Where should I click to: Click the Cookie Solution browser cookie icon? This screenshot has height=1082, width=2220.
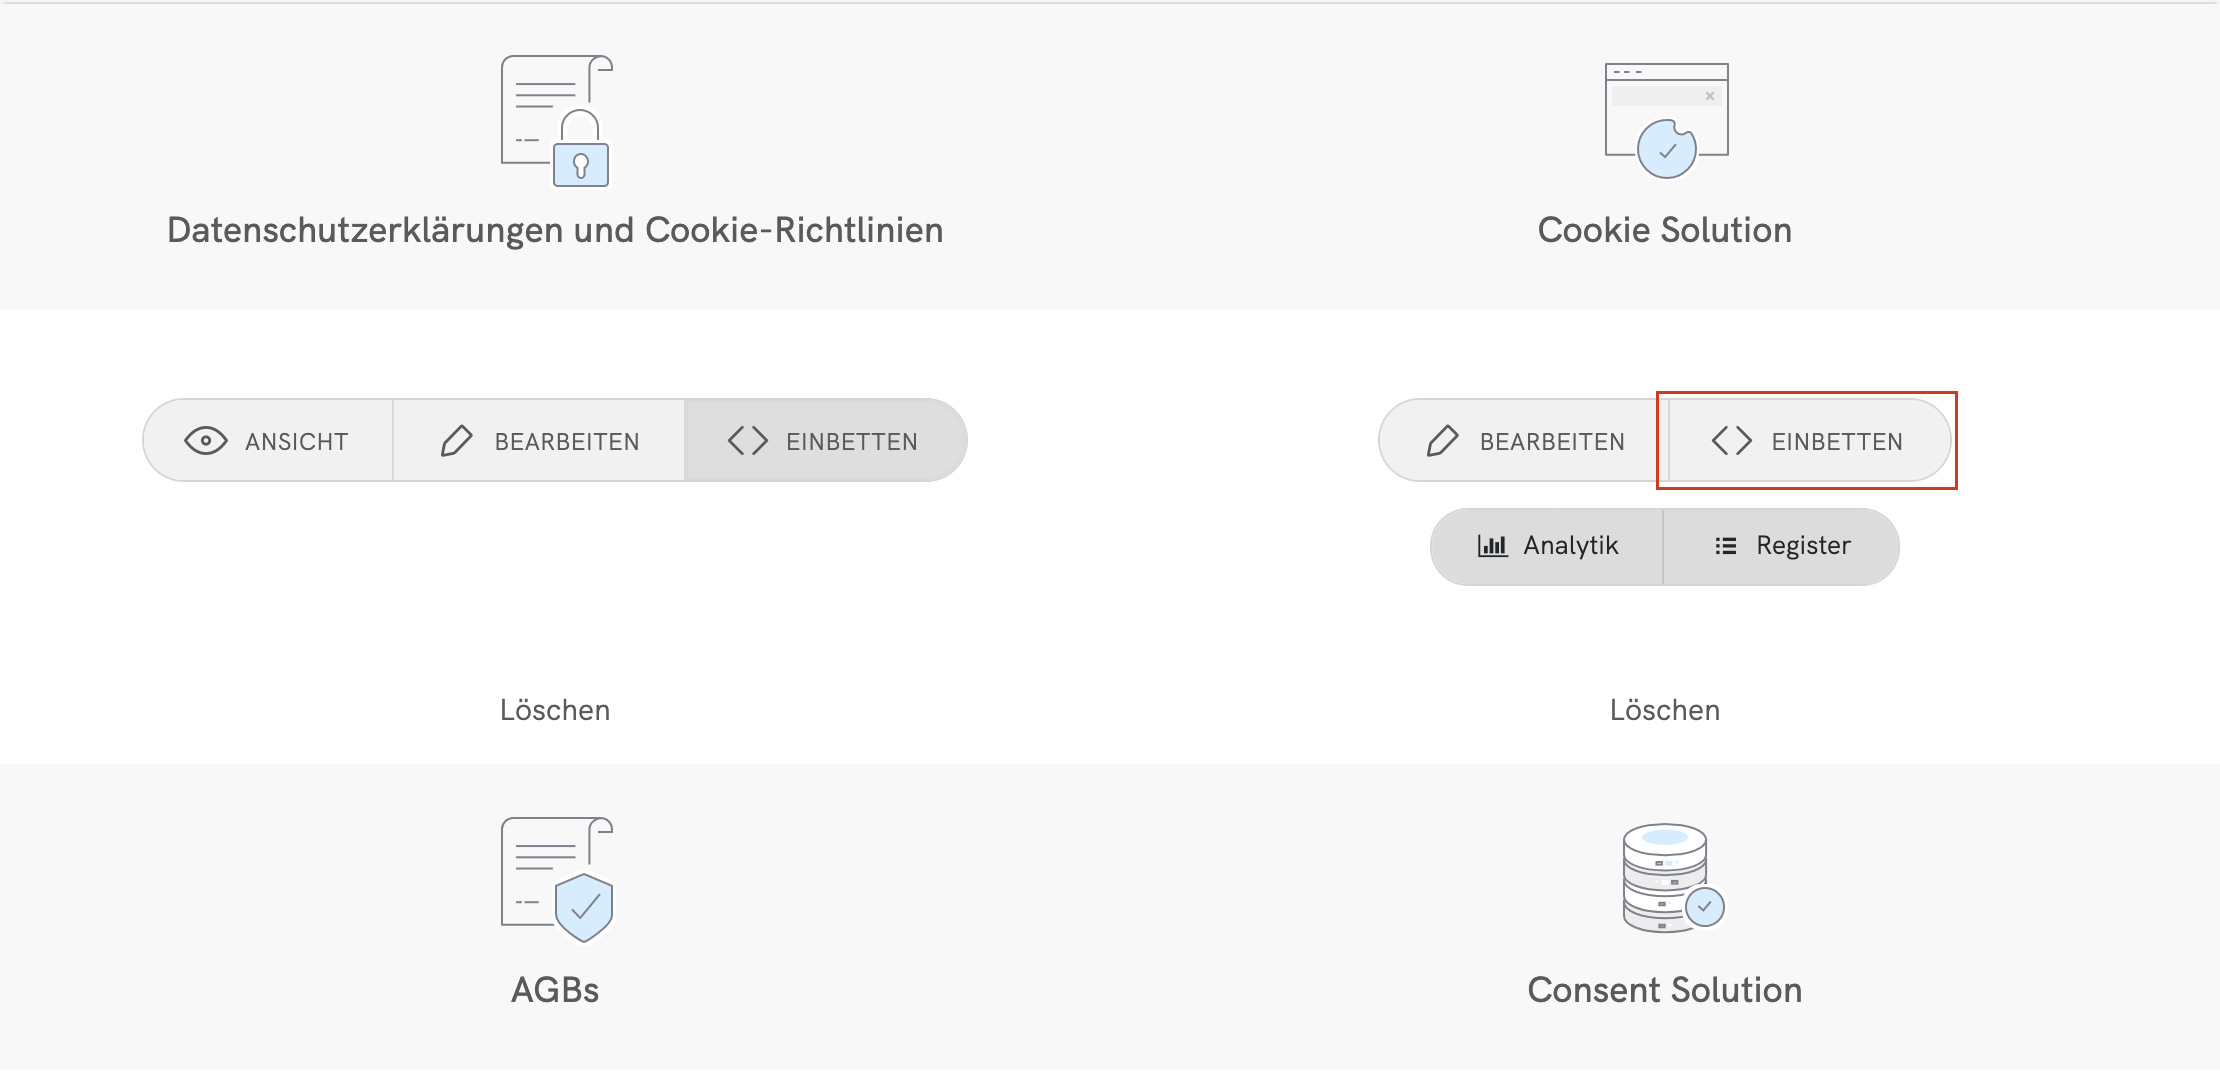[x=1666, y=120]
